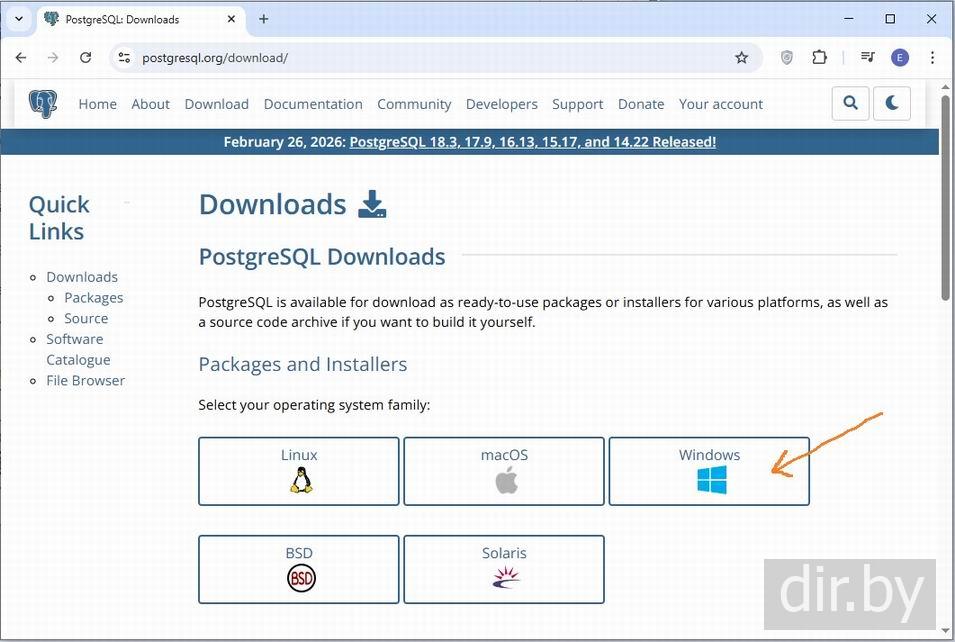Choose the Windows operating system button
This screenshot has width=955, height=642.
(709, 471)
